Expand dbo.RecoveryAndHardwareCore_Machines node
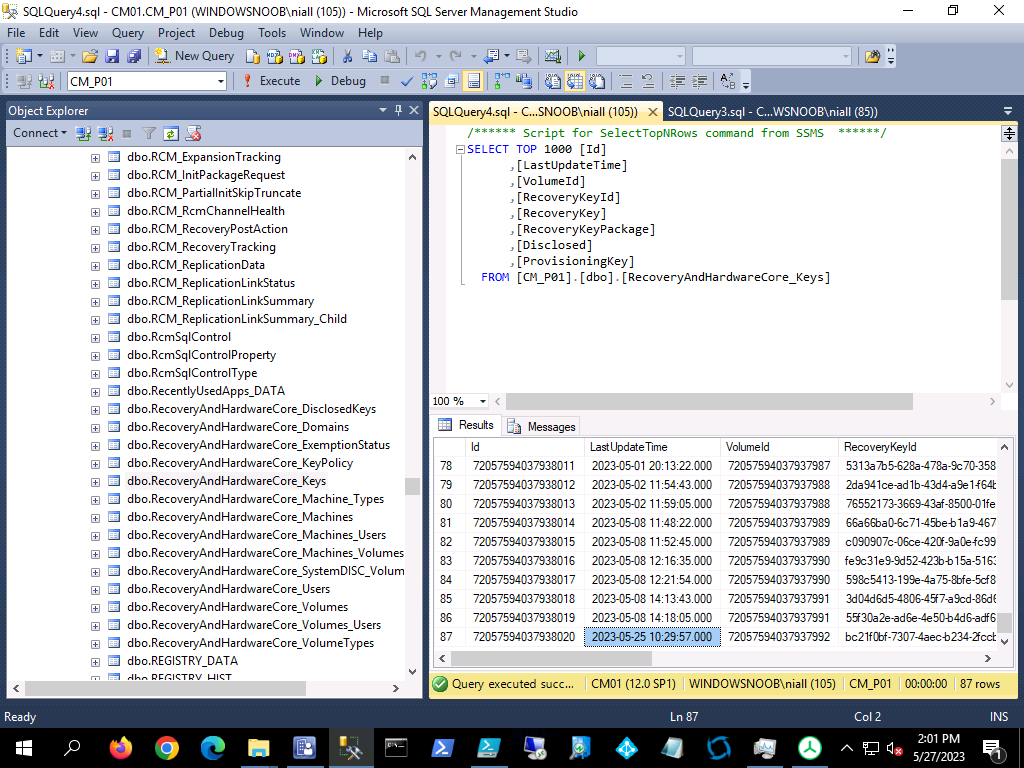The width and height of the screenshot is (1024, 768). coord(95,517)
